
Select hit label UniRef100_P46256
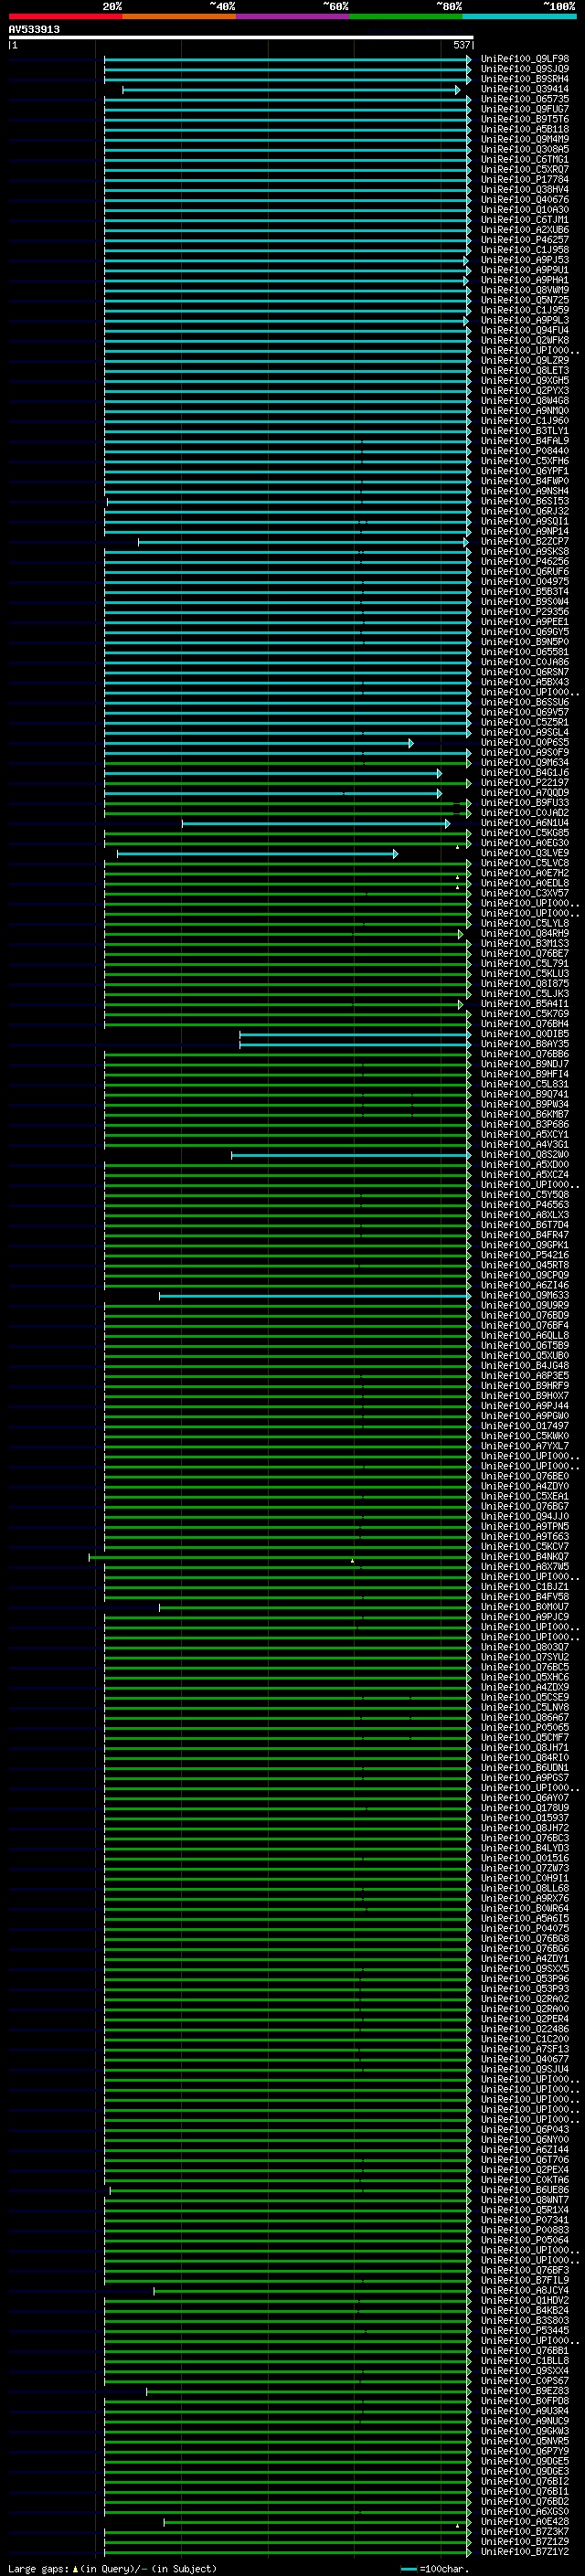point(524,562)
